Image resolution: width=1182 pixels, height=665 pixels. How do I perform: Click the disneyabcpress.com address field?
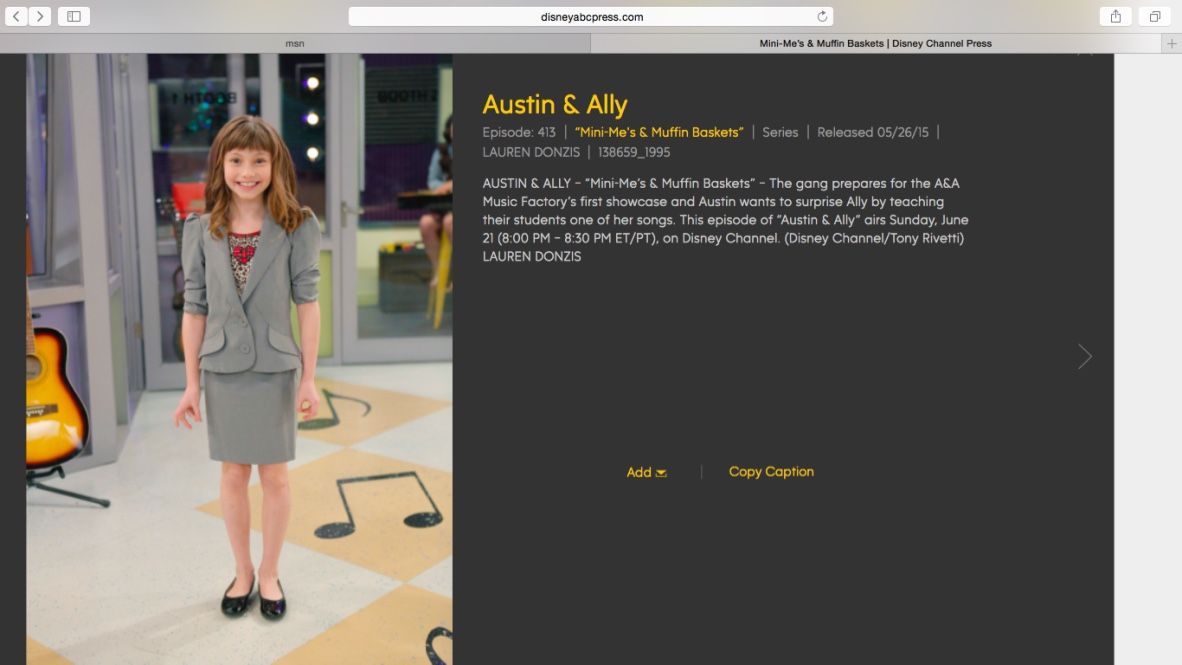coord(591,17)
